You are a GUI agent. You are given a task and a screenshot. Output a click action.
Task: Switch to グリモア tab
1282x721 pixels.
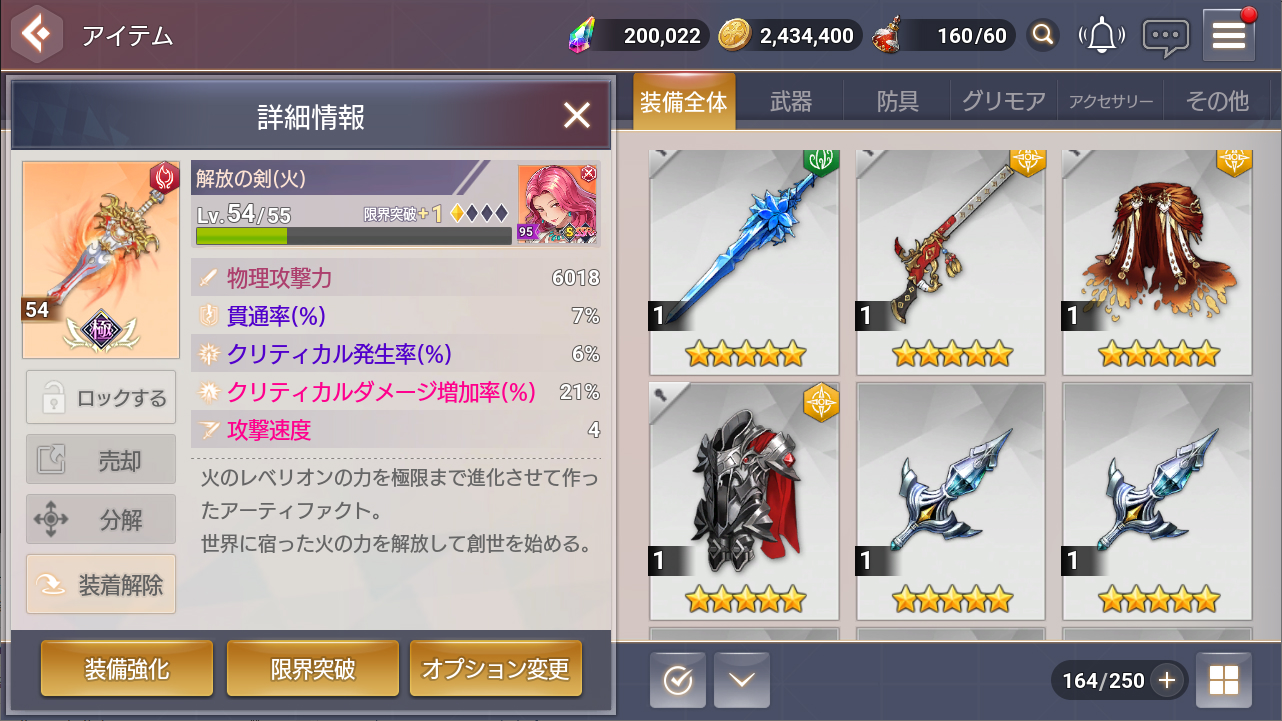click(1003, 101)
